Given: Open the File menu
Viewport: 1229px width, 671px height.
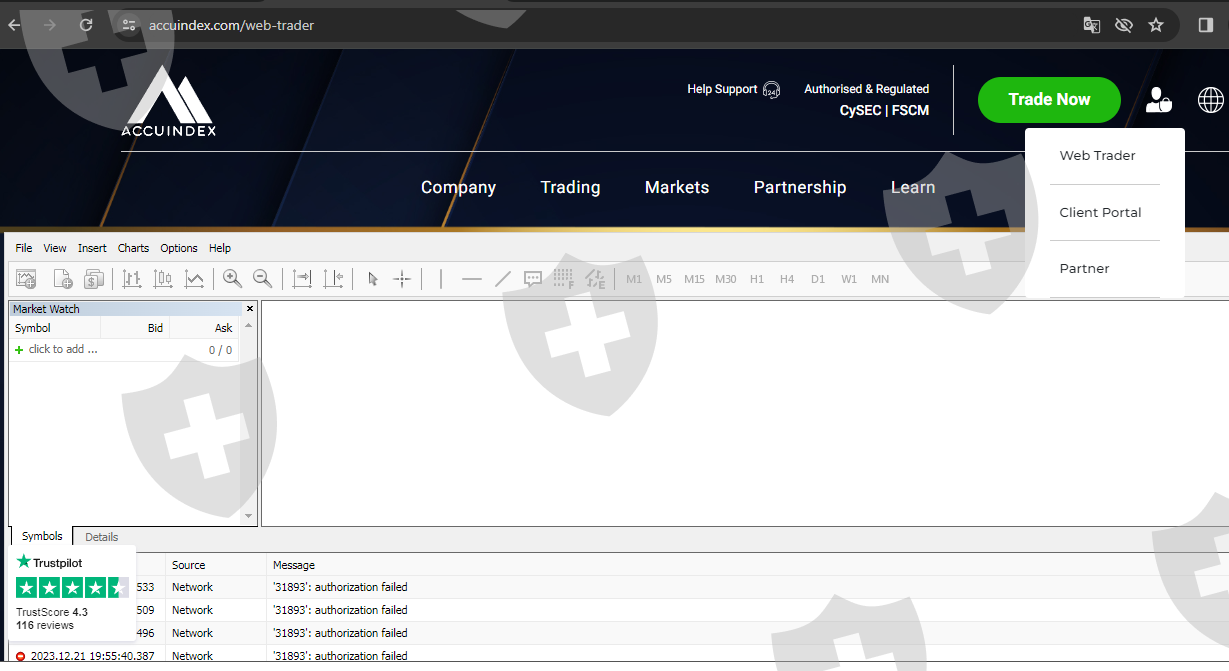Looking at the screenshot, I should (24, 248).
